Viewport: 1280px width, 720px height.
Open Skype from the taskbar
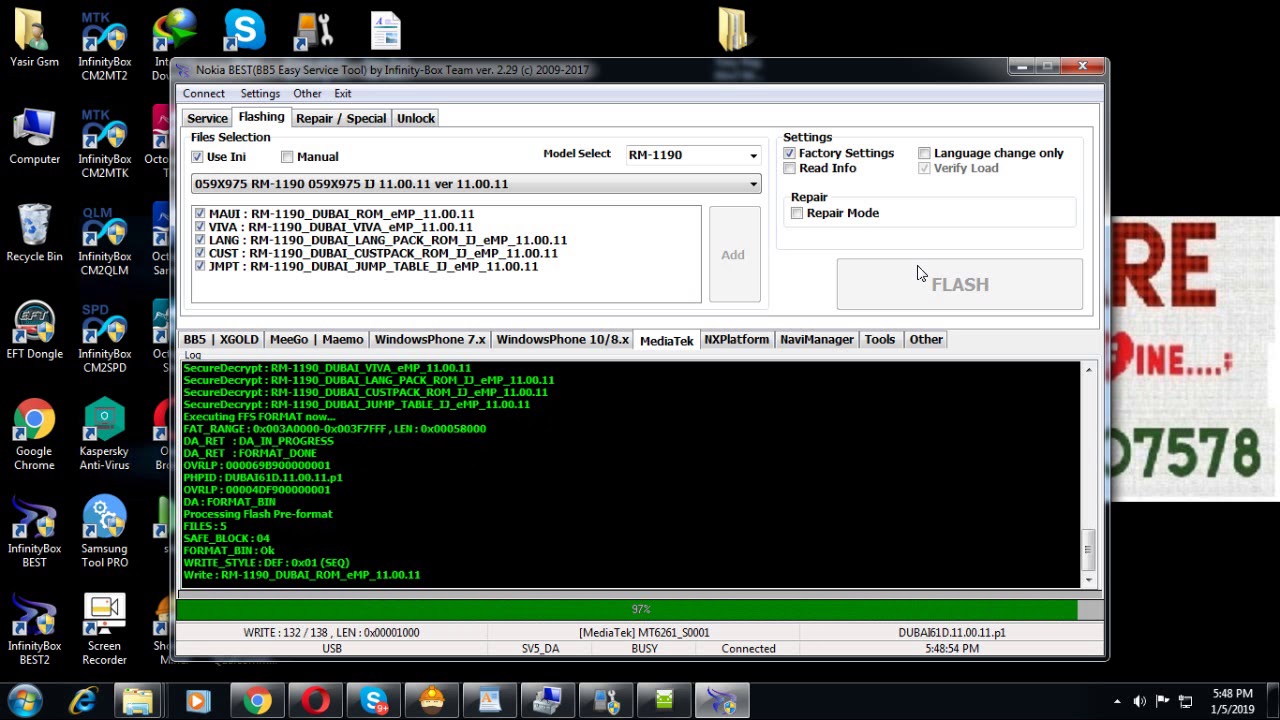coord(374,701)
